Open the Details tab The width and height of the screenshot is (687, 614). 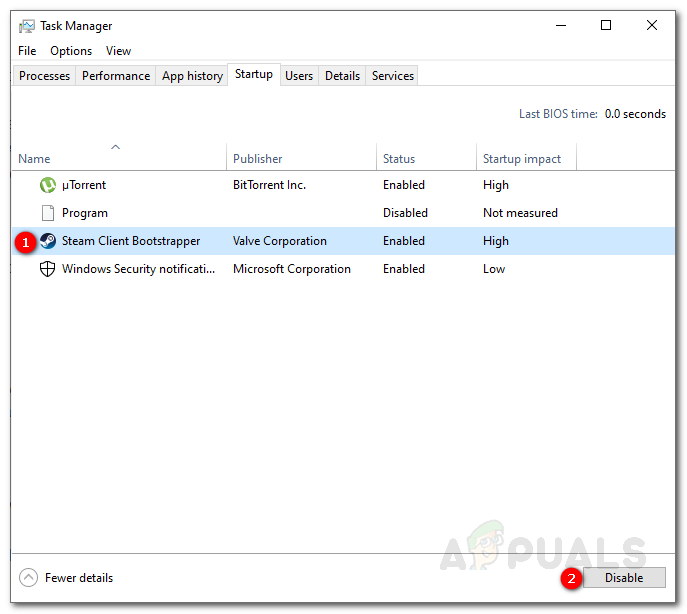click(342, 76)
